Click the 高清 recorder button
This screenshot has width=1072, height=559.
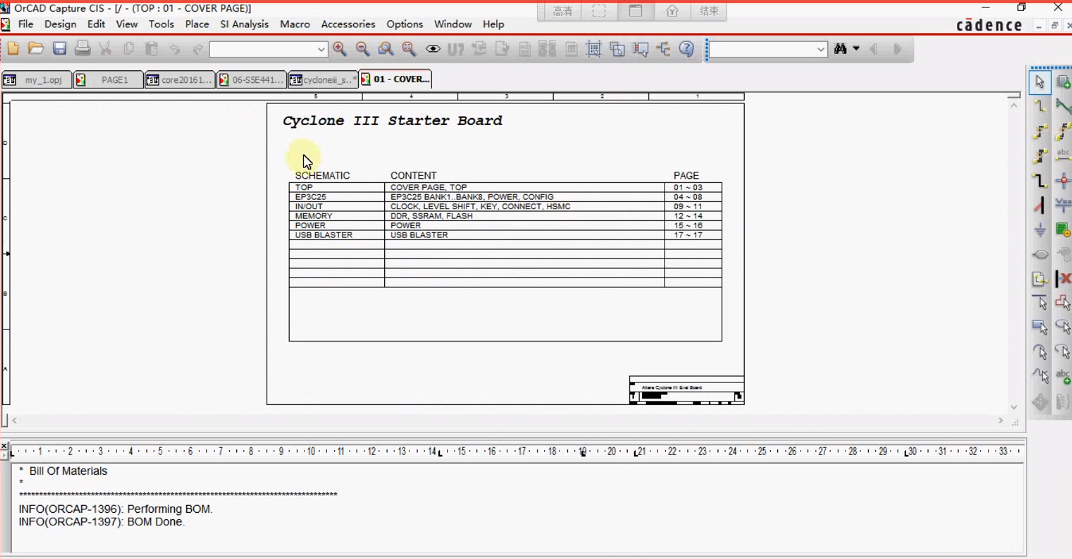(563, 11)
